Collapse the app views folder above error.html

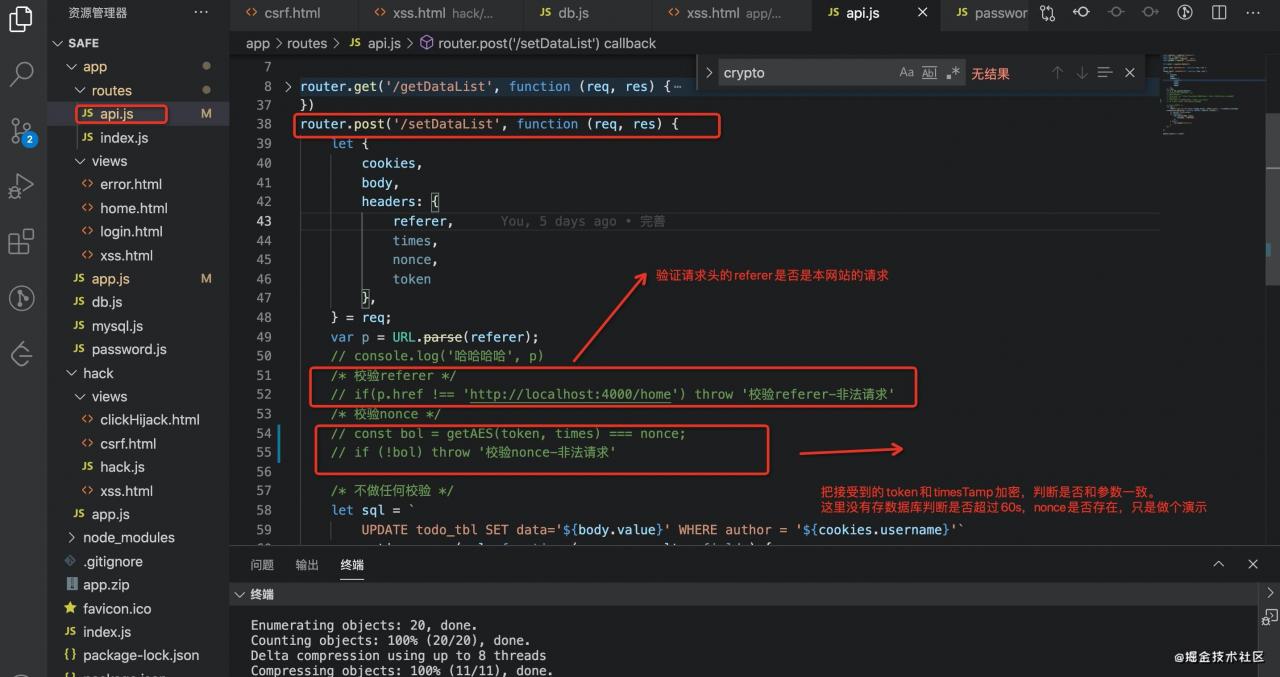click(81, 161)
